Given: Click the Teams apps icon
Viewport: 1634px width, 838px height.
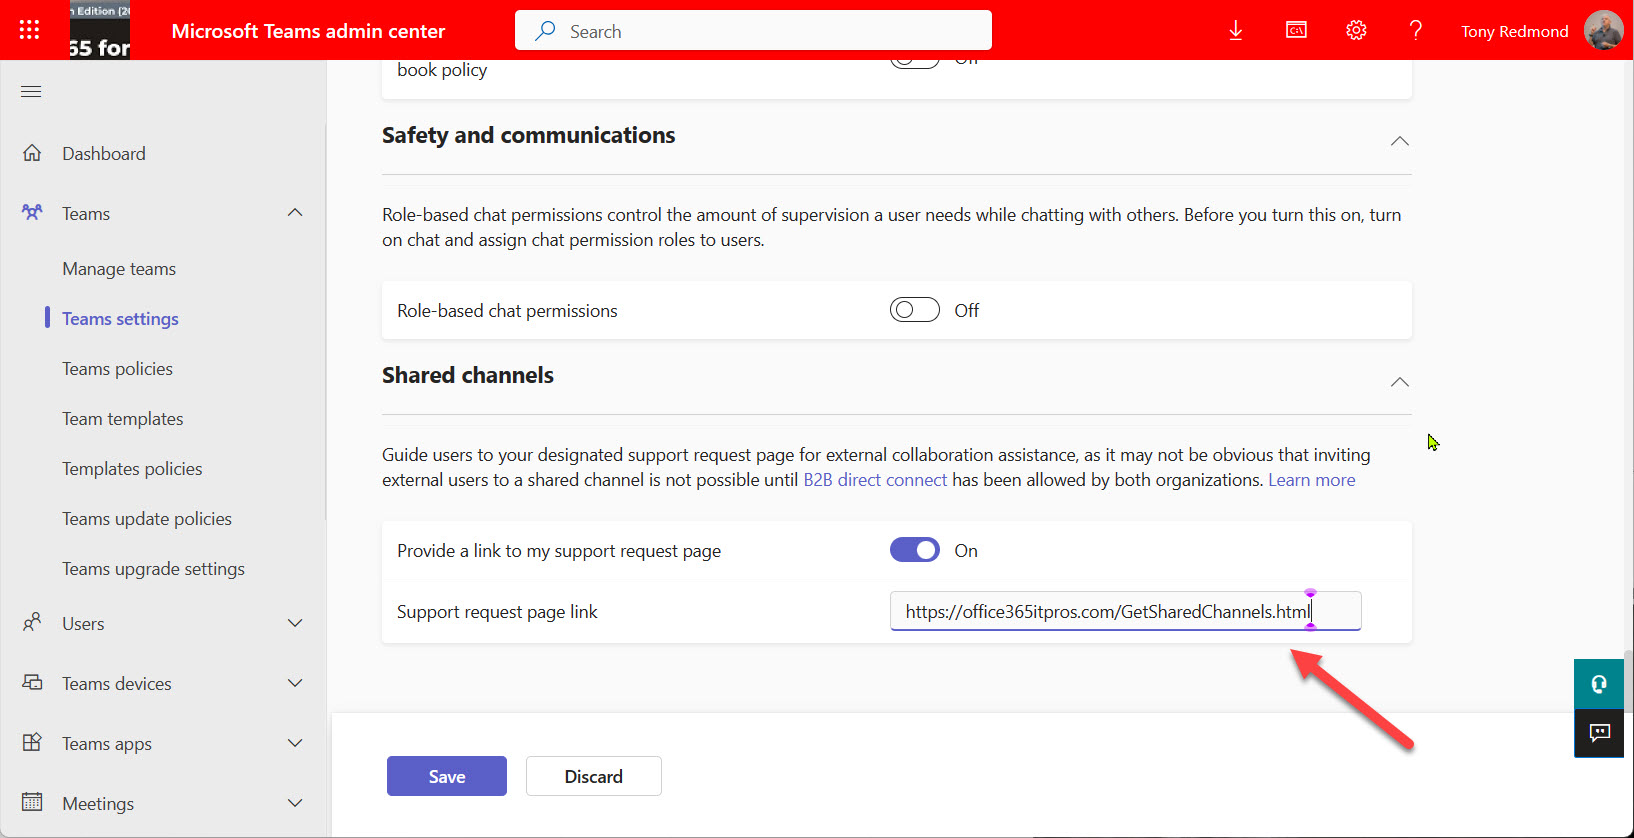Looking at the screenshot, I should coord(32,743).
